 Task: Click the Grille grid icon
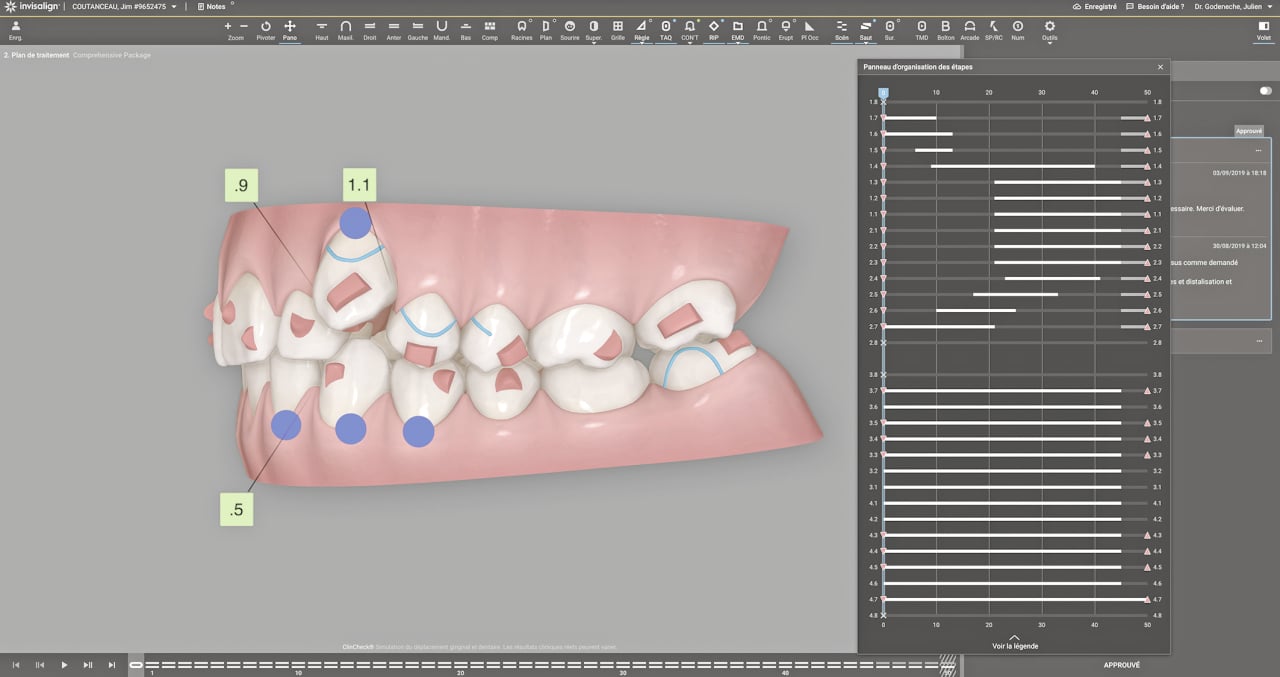pos(618,29)
